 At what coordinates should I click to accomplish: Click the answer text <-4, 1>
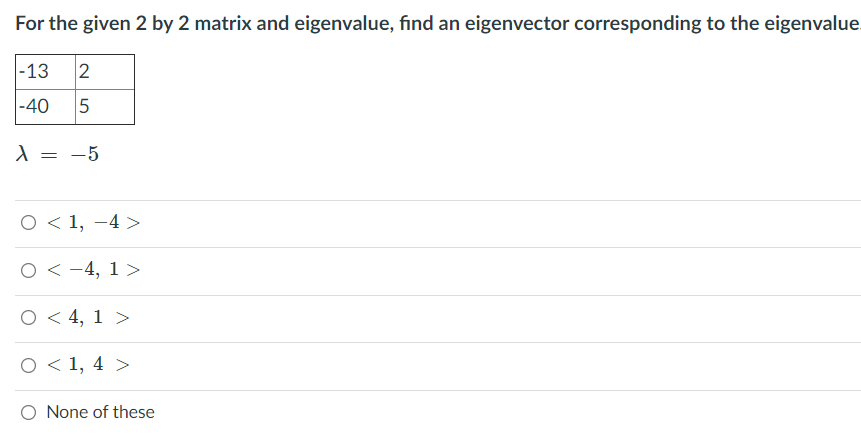click(x=93, y=270)
